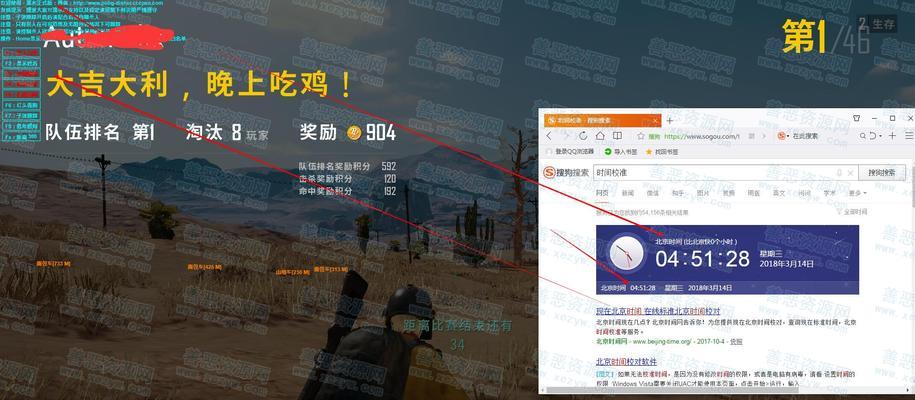Click the 命中奖励积分 192 row
This screenshot has height=400, width=915.
click(x=347, y=191)
